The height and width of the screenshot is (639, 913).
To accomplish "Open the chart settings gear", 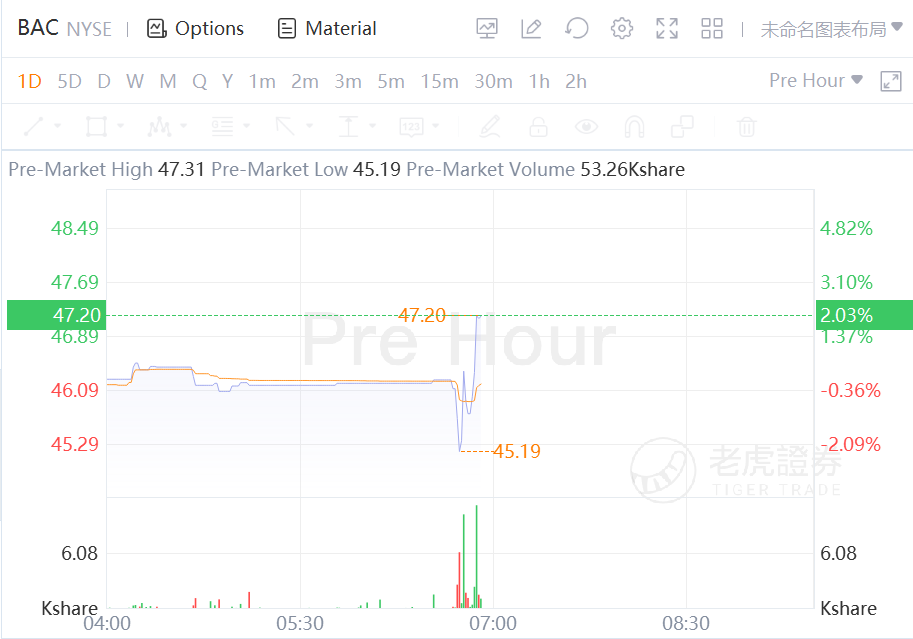I will (x=622, y=28).
